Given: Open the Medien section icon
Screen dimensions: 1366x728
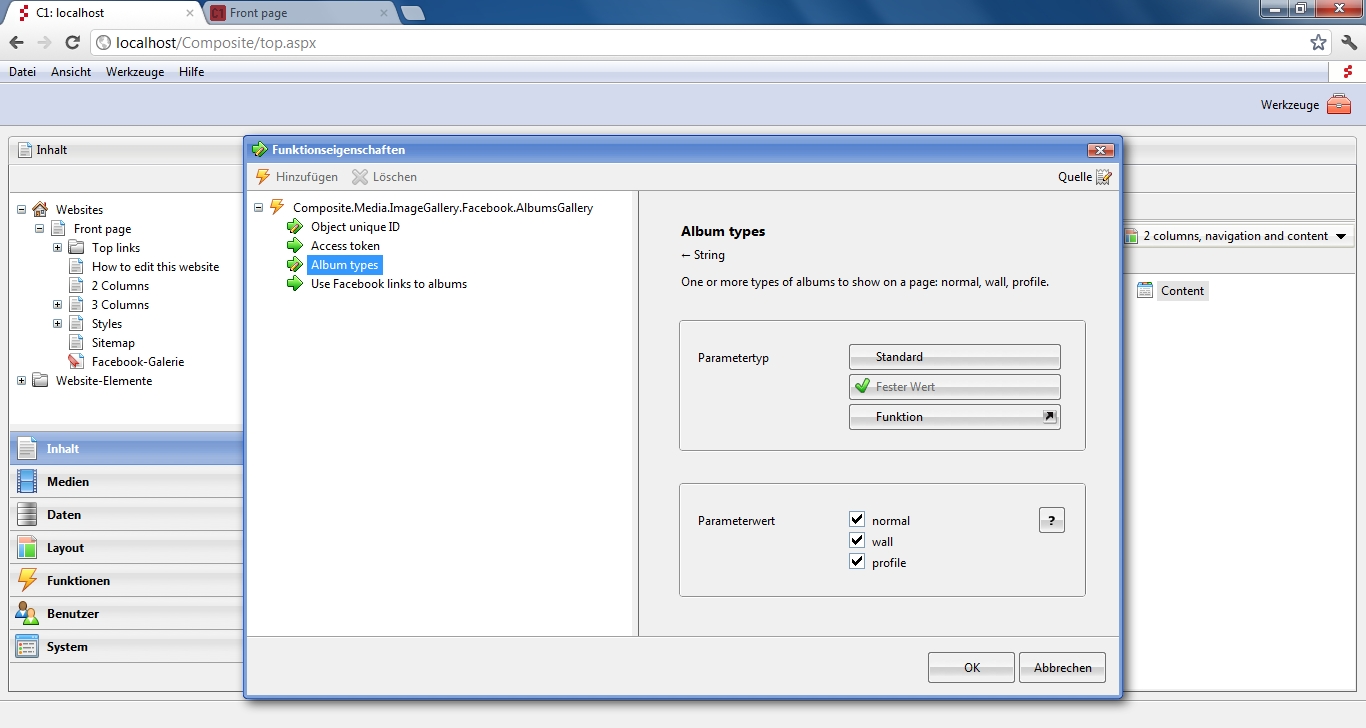Looking at the screenshot, I should (27, 482).
